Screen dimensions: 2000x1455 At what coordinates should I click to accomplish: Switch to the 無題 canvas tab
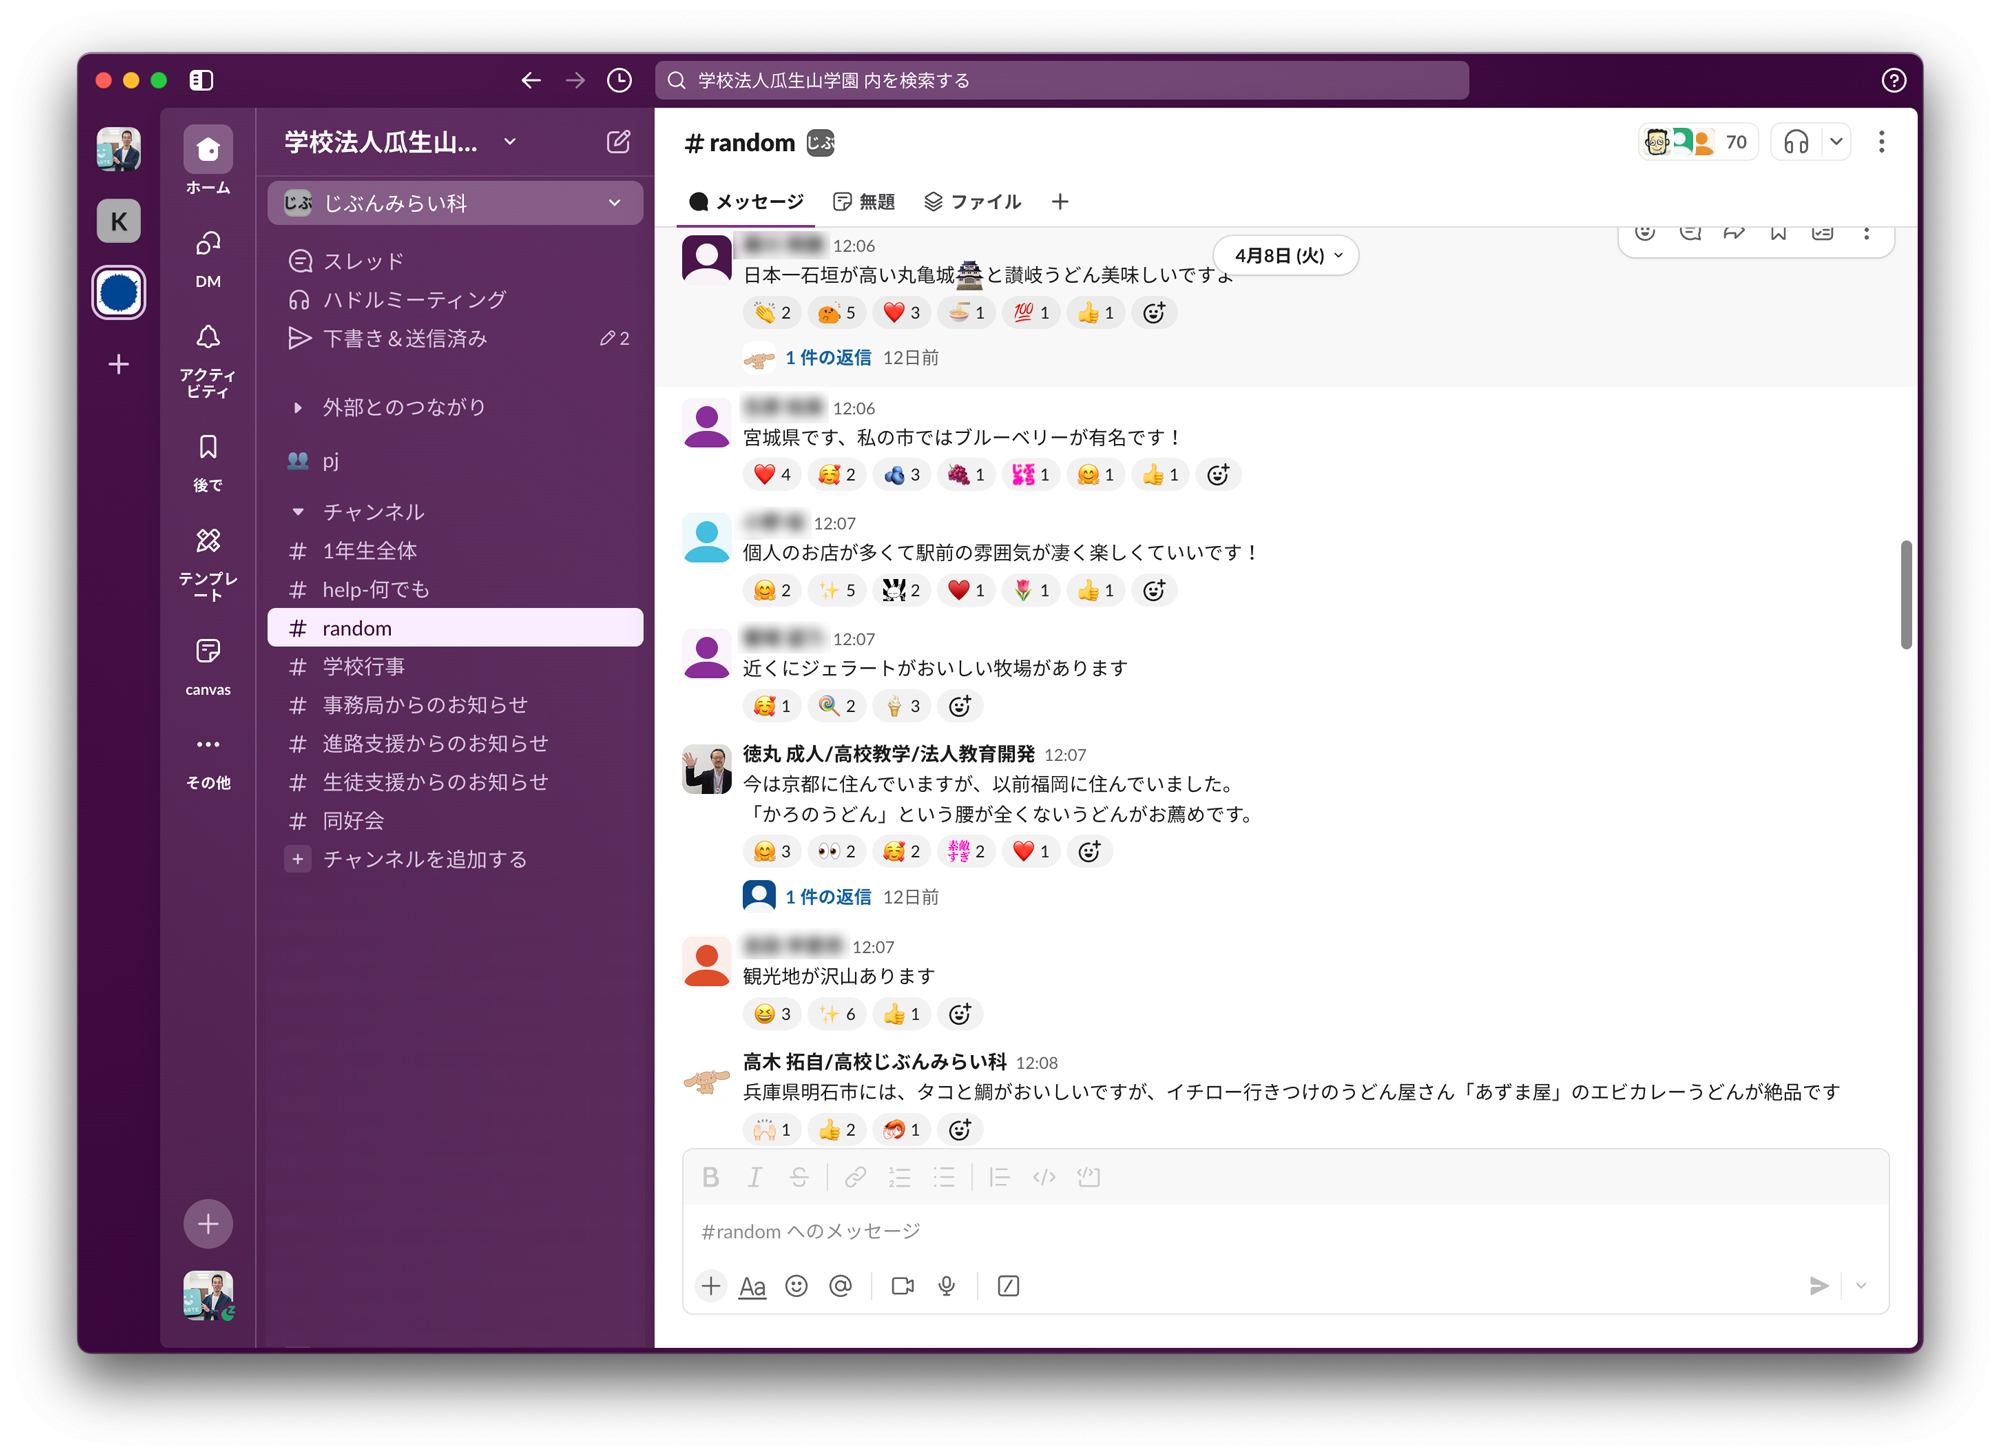pos(863,202)
